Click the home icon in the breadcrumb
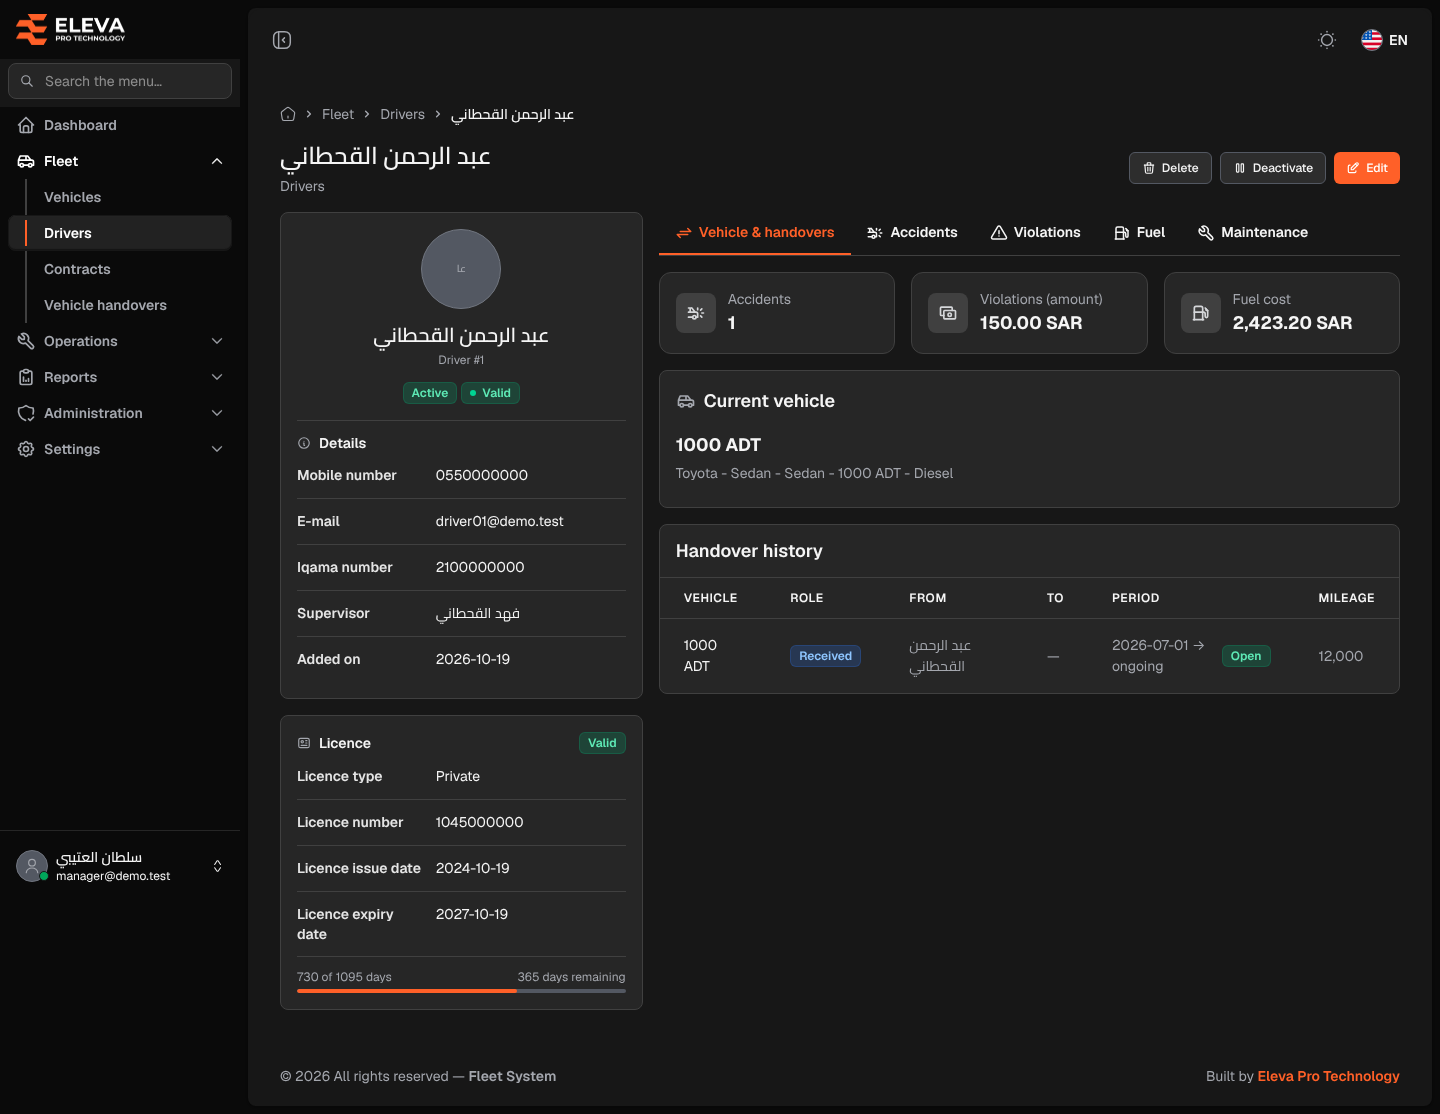Image resolution: width=1440 pixels, height=1114 pixels. click(x=288, y=114)
